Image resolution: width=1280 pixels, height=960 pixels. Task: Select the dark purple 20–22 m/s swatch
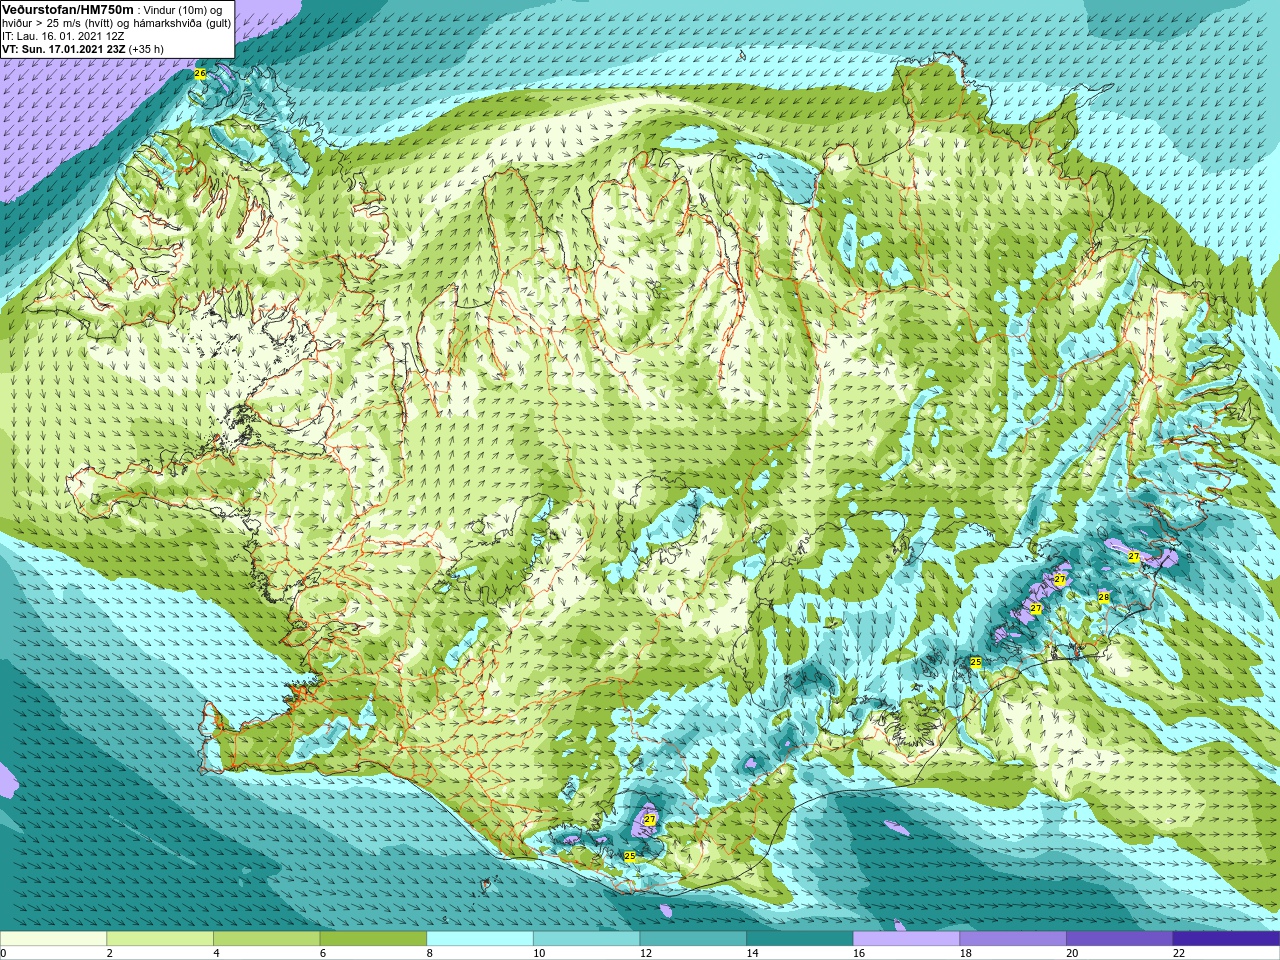pos(1120,939)
